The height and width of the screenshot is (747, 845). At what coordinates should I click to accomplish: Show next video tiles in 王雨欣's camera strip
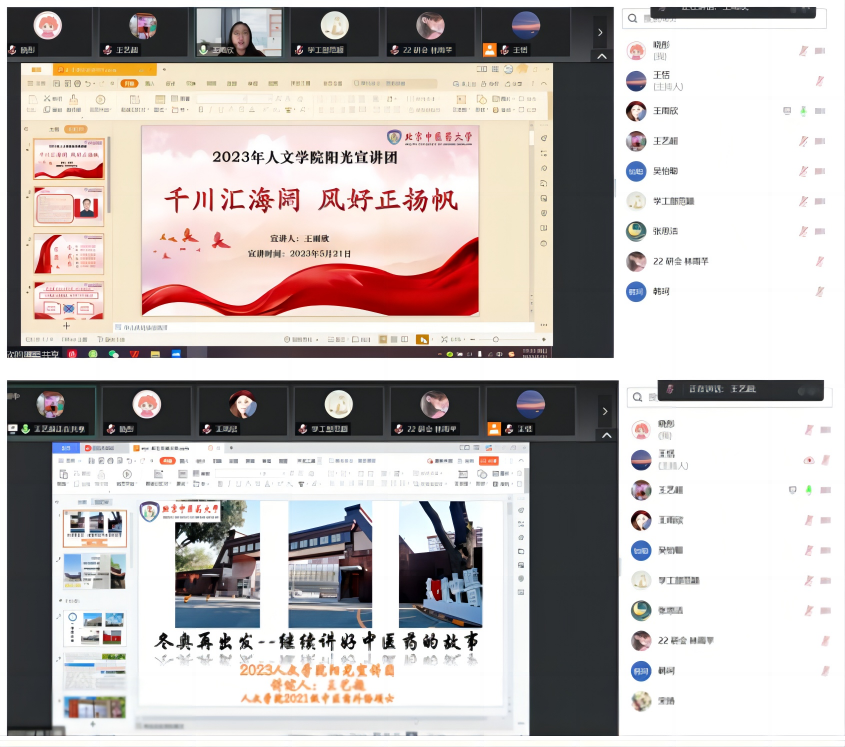coord(600,33)
